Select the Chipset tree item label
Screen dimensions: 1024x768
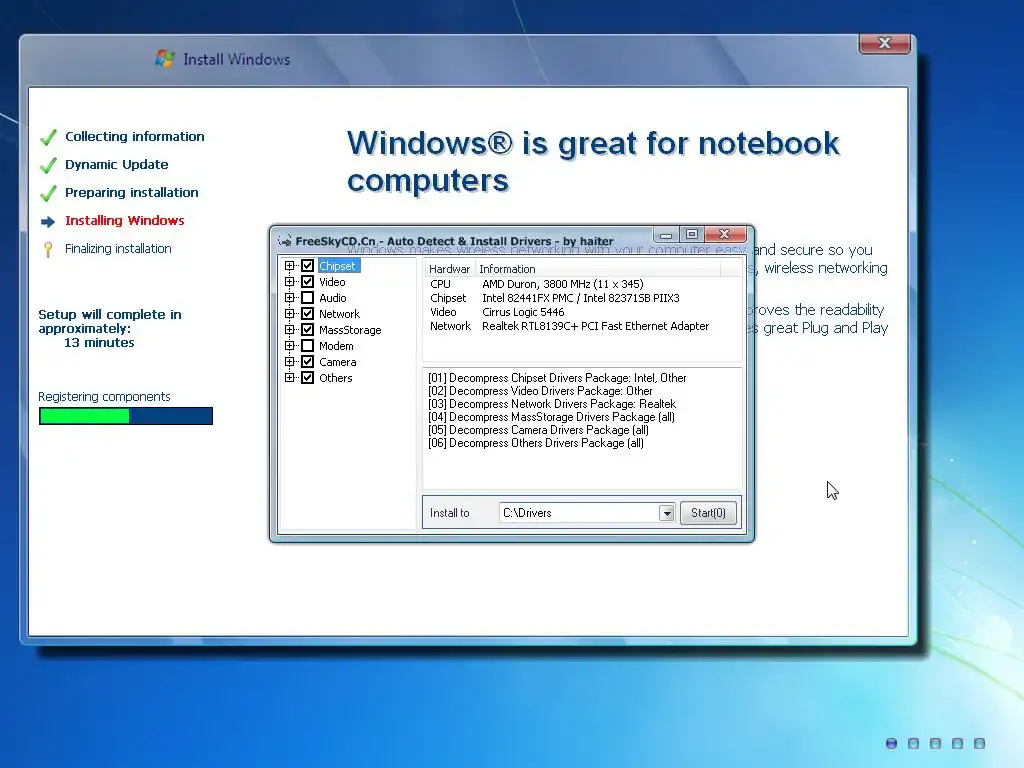click(x=338, y=266)
